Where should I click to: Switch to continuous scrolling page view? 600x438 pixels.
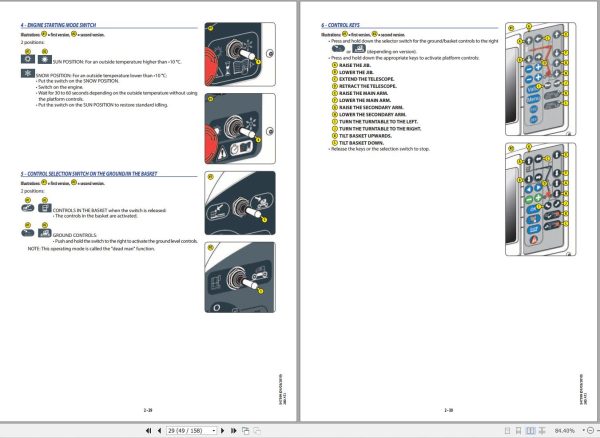pyautogui.click(x=518, y=431)
